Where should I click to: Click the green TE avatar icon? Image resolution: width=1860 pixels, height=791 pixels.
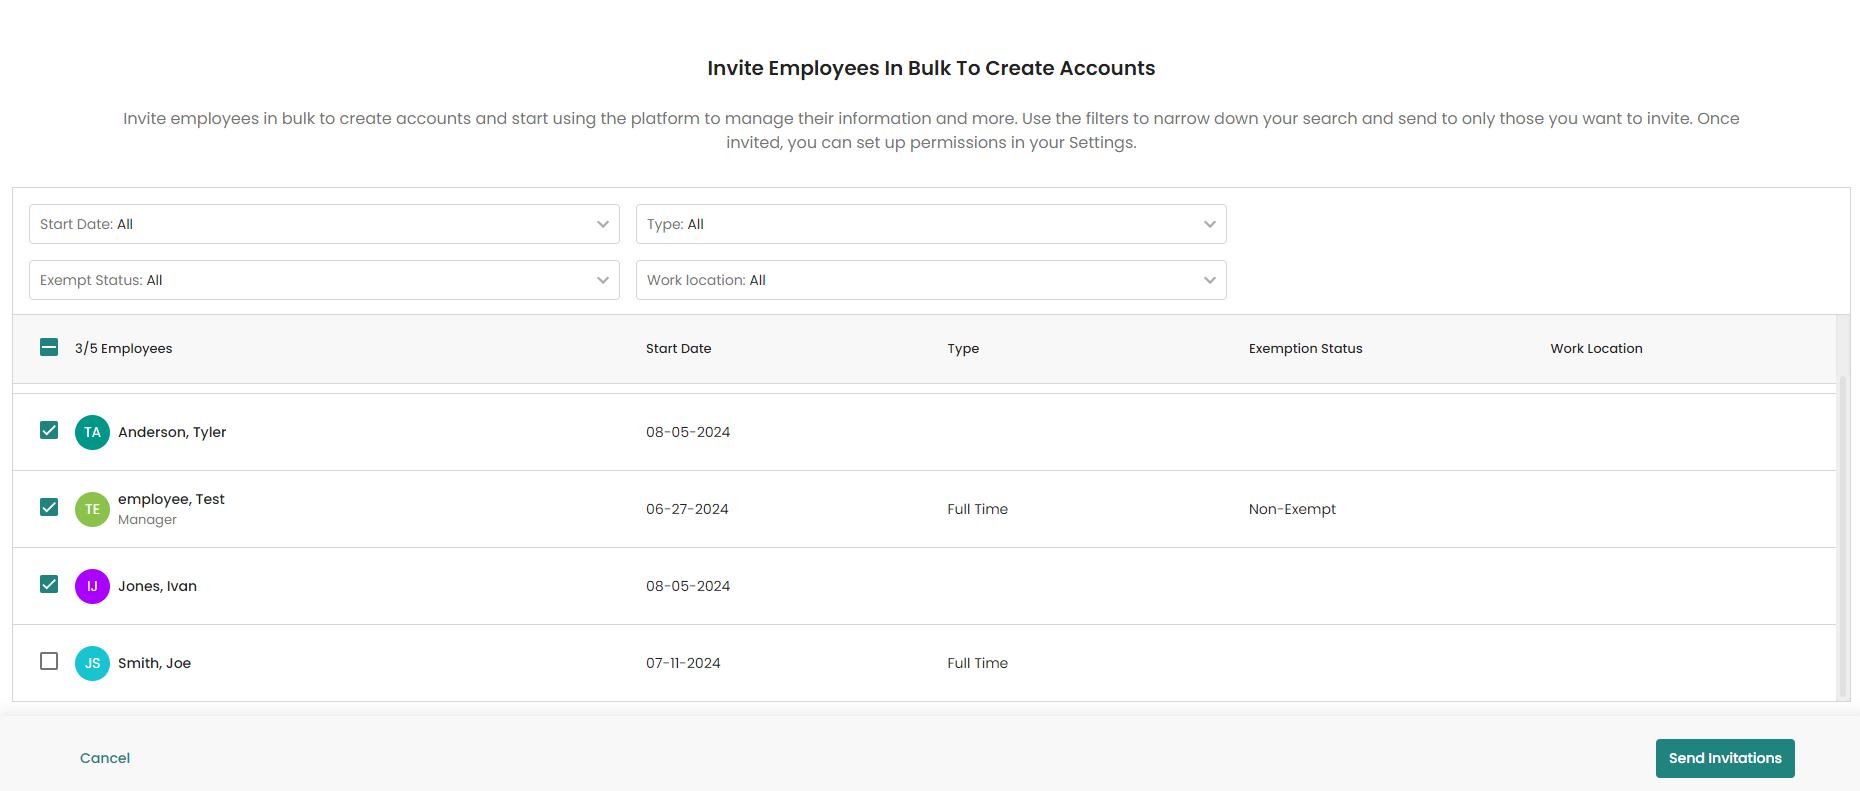pos(92,509)
